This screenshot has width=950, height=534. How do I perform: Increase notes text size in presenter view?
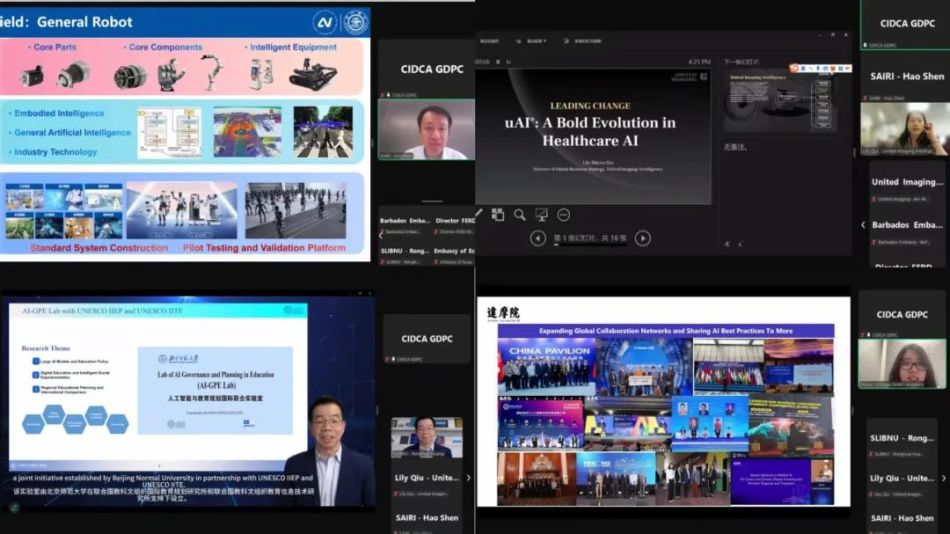point(727,243)
